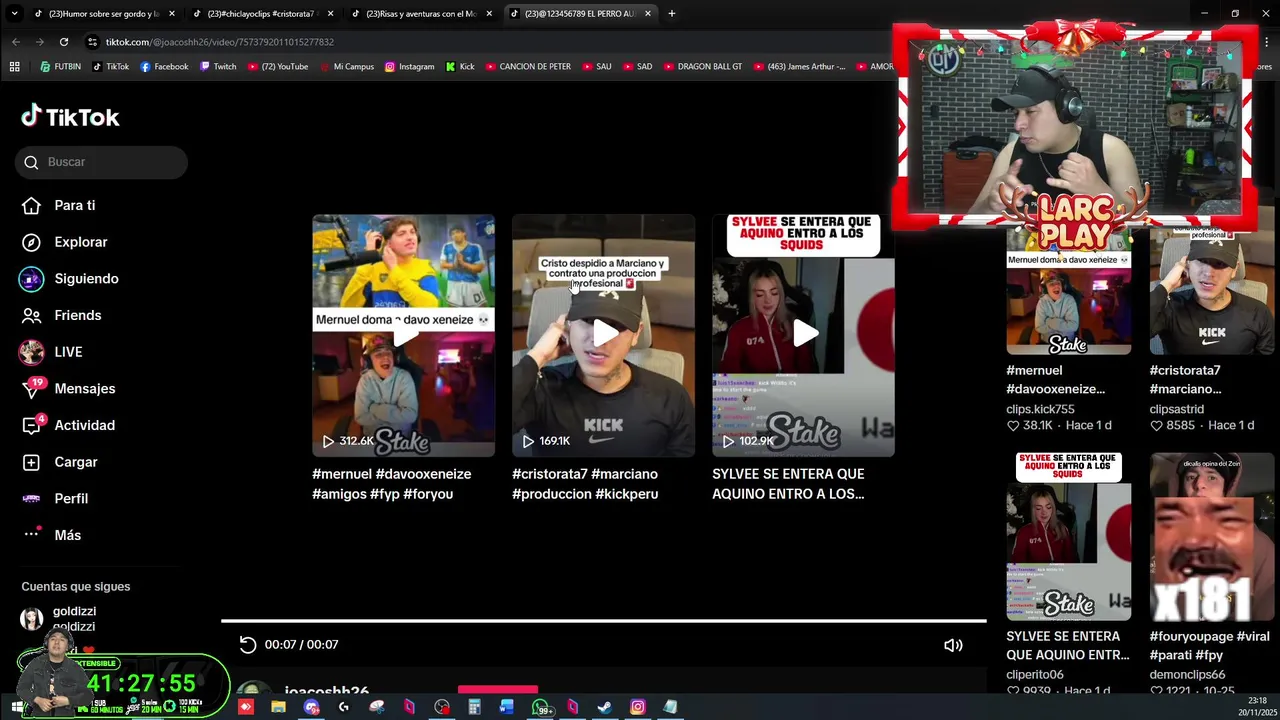The height and width of the screenshot is (720, 1280).
Task: Open the James Arthur bookmark
Action: [x=798, y=67]
